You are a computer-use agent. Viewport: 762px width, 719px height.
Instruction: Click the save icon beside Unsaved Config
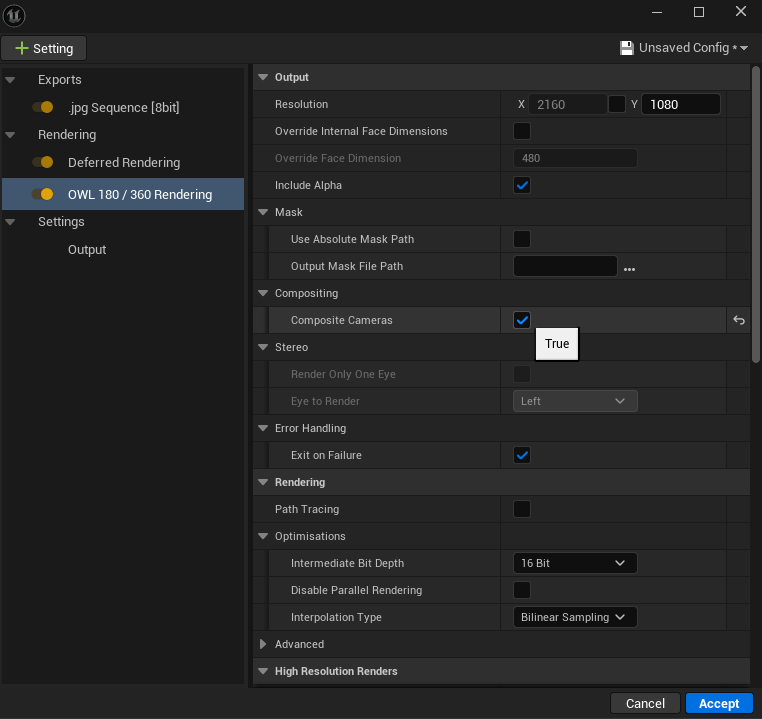pyautogui.click(x=627, y=48)
